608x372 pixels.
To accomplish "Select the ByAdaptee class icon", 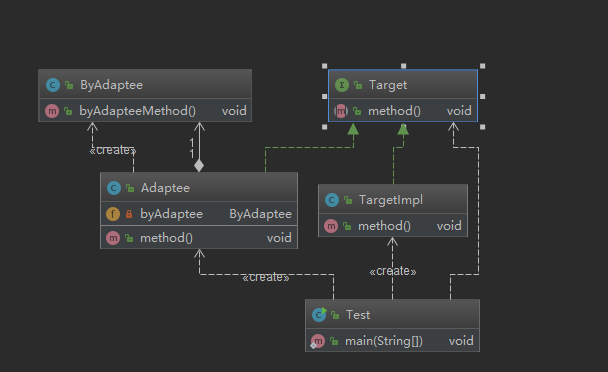I will point(53,85).
